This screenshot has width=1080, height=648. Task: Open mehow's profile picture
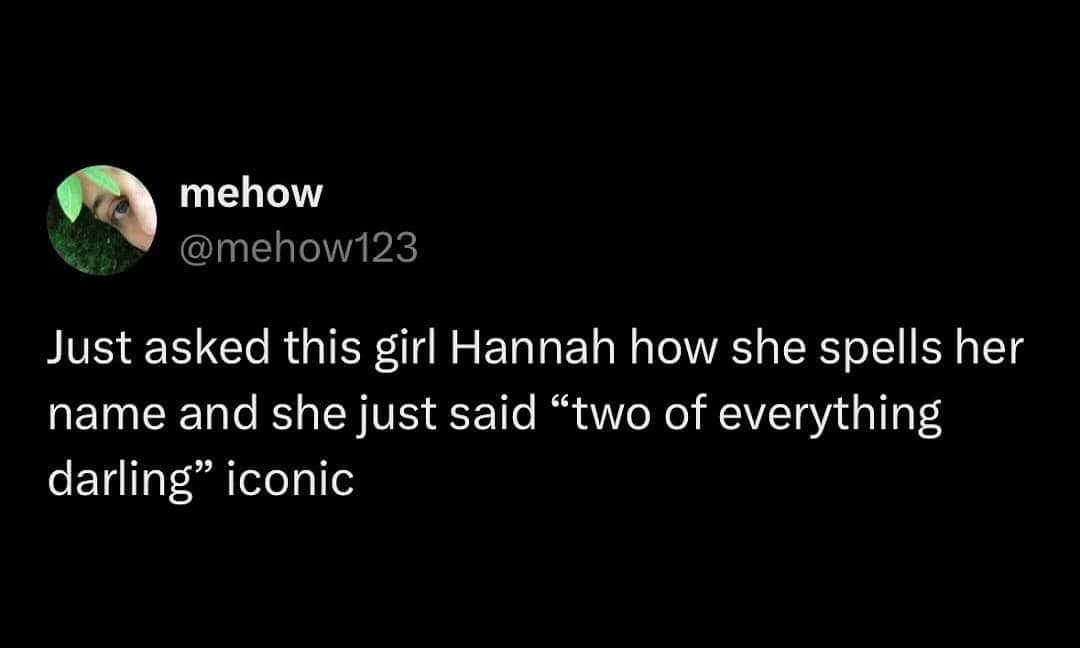pyautogui.click(x=102, y=220)
